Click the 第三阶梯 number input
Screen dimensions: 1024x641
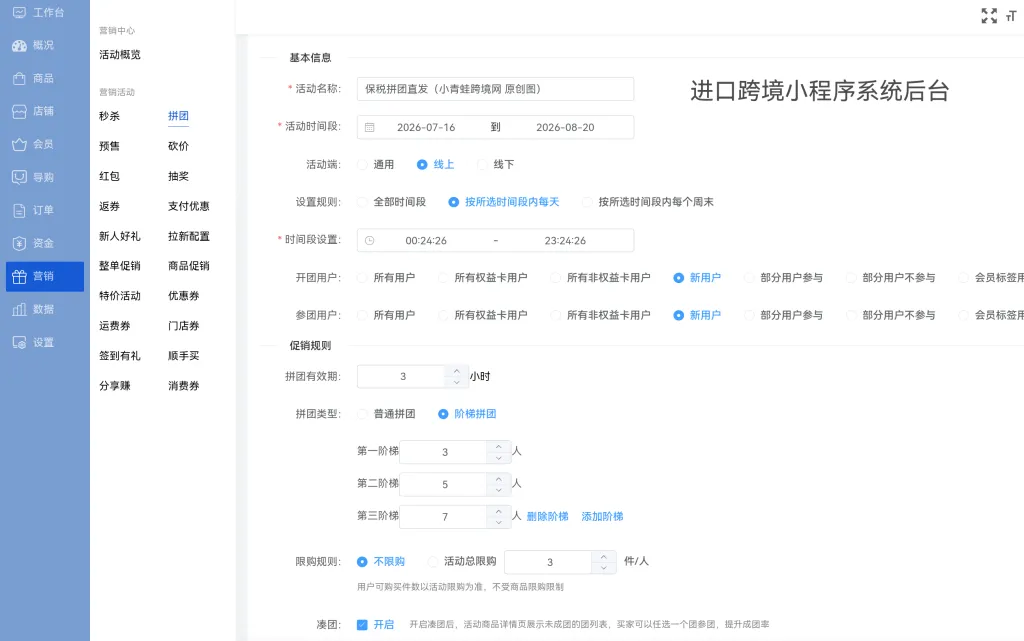click(444, 517)
